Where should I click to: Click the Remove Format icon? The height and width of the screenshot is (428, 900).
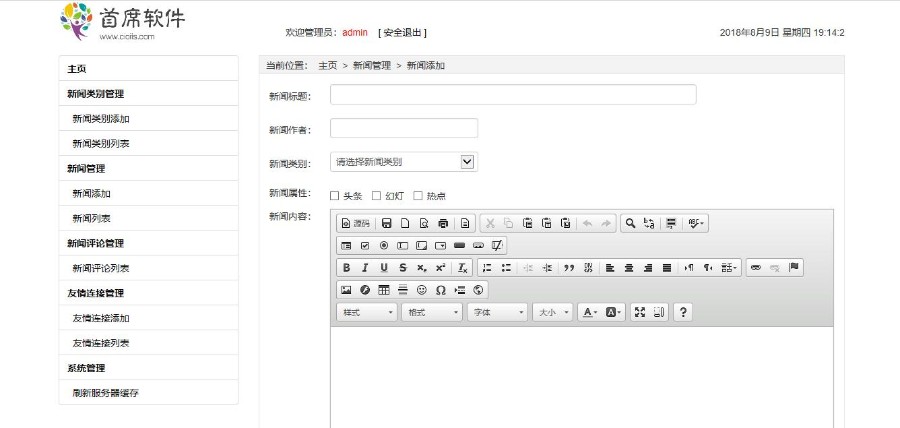click(x=463, y=267)
